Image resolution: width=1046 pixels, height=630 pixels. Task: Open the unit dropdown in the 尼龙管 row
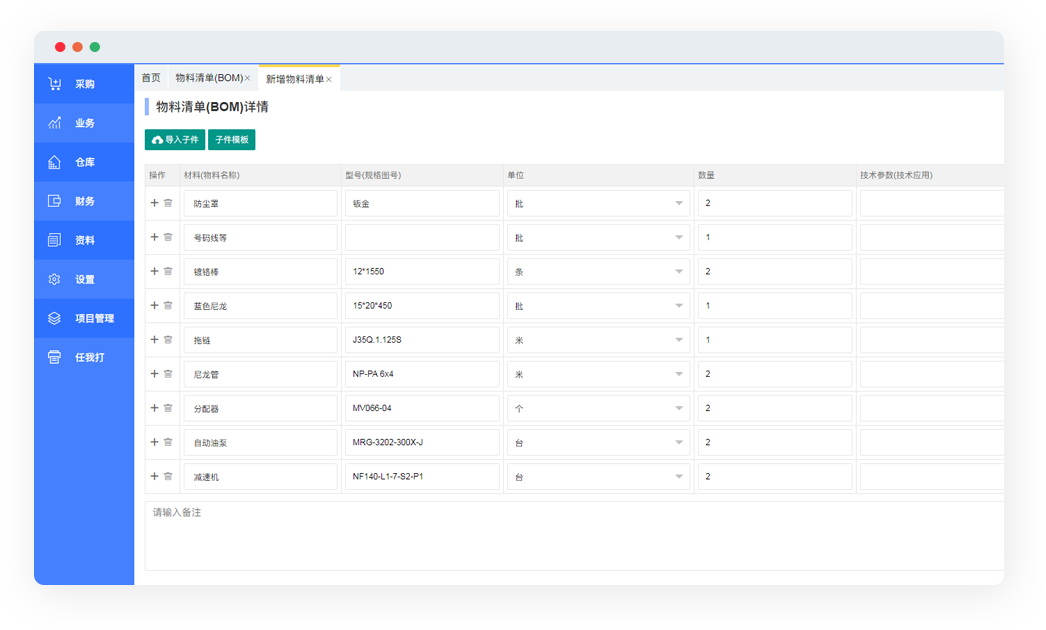click(x=679, y=374)
